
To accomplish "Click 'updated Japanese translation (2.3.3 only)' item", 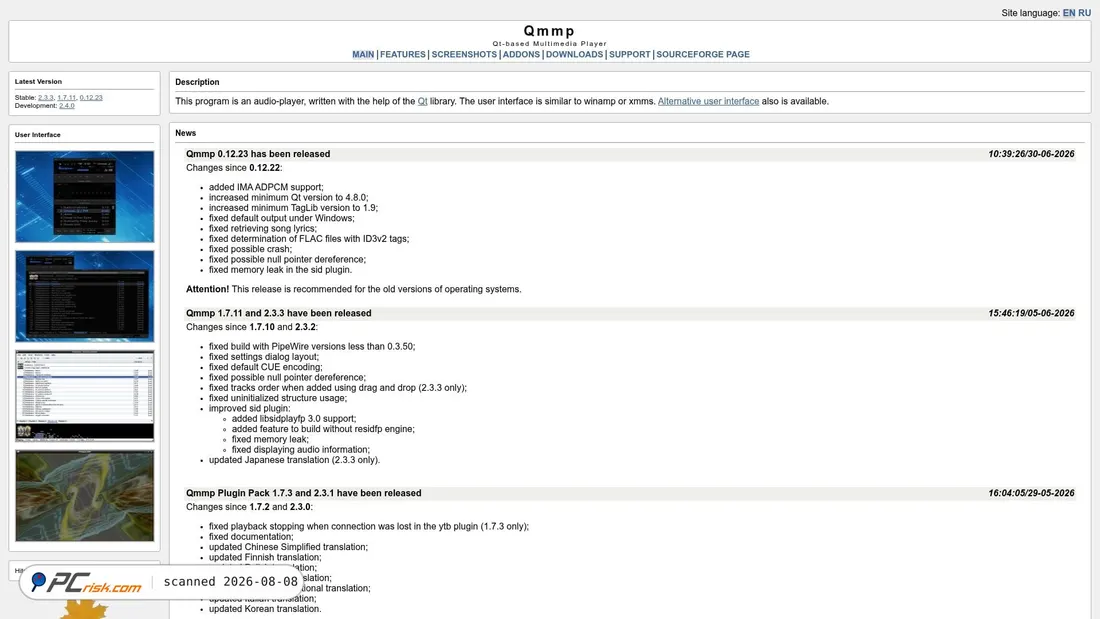I will click(294, 460).
